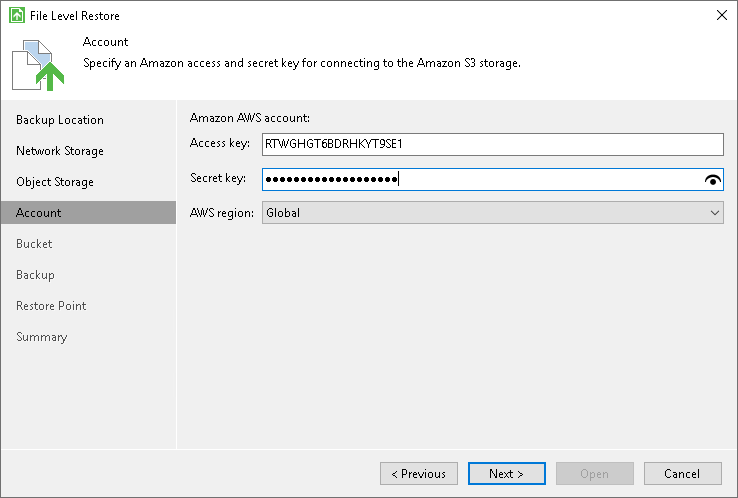The height and width of the screenshot is (498, 738).
Task: Click the File Level Restore app icon
Action: click(17, 15)
